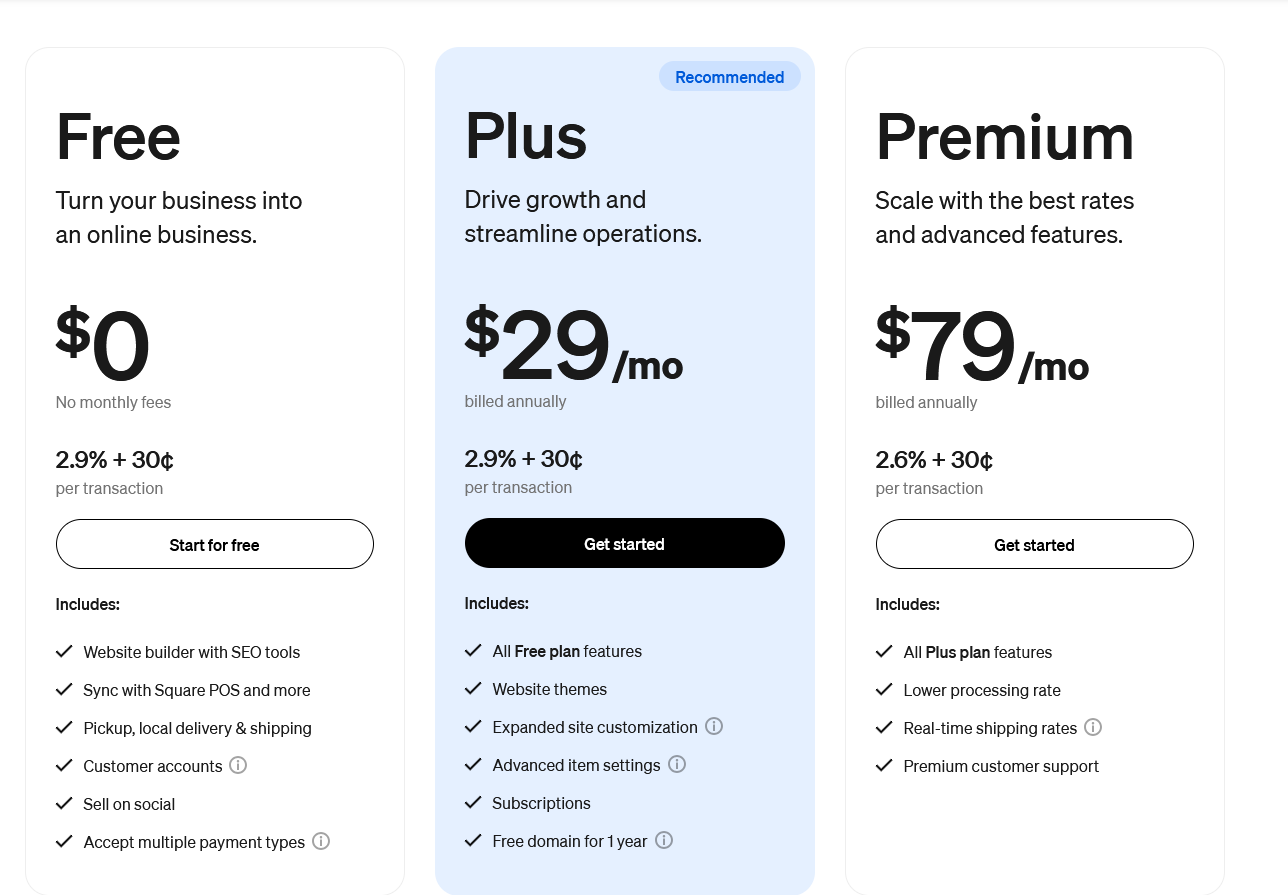This screenshot has width=1288, height=895.
Task: Click the All Plus plan features text
Action: (x=978, y=652)
